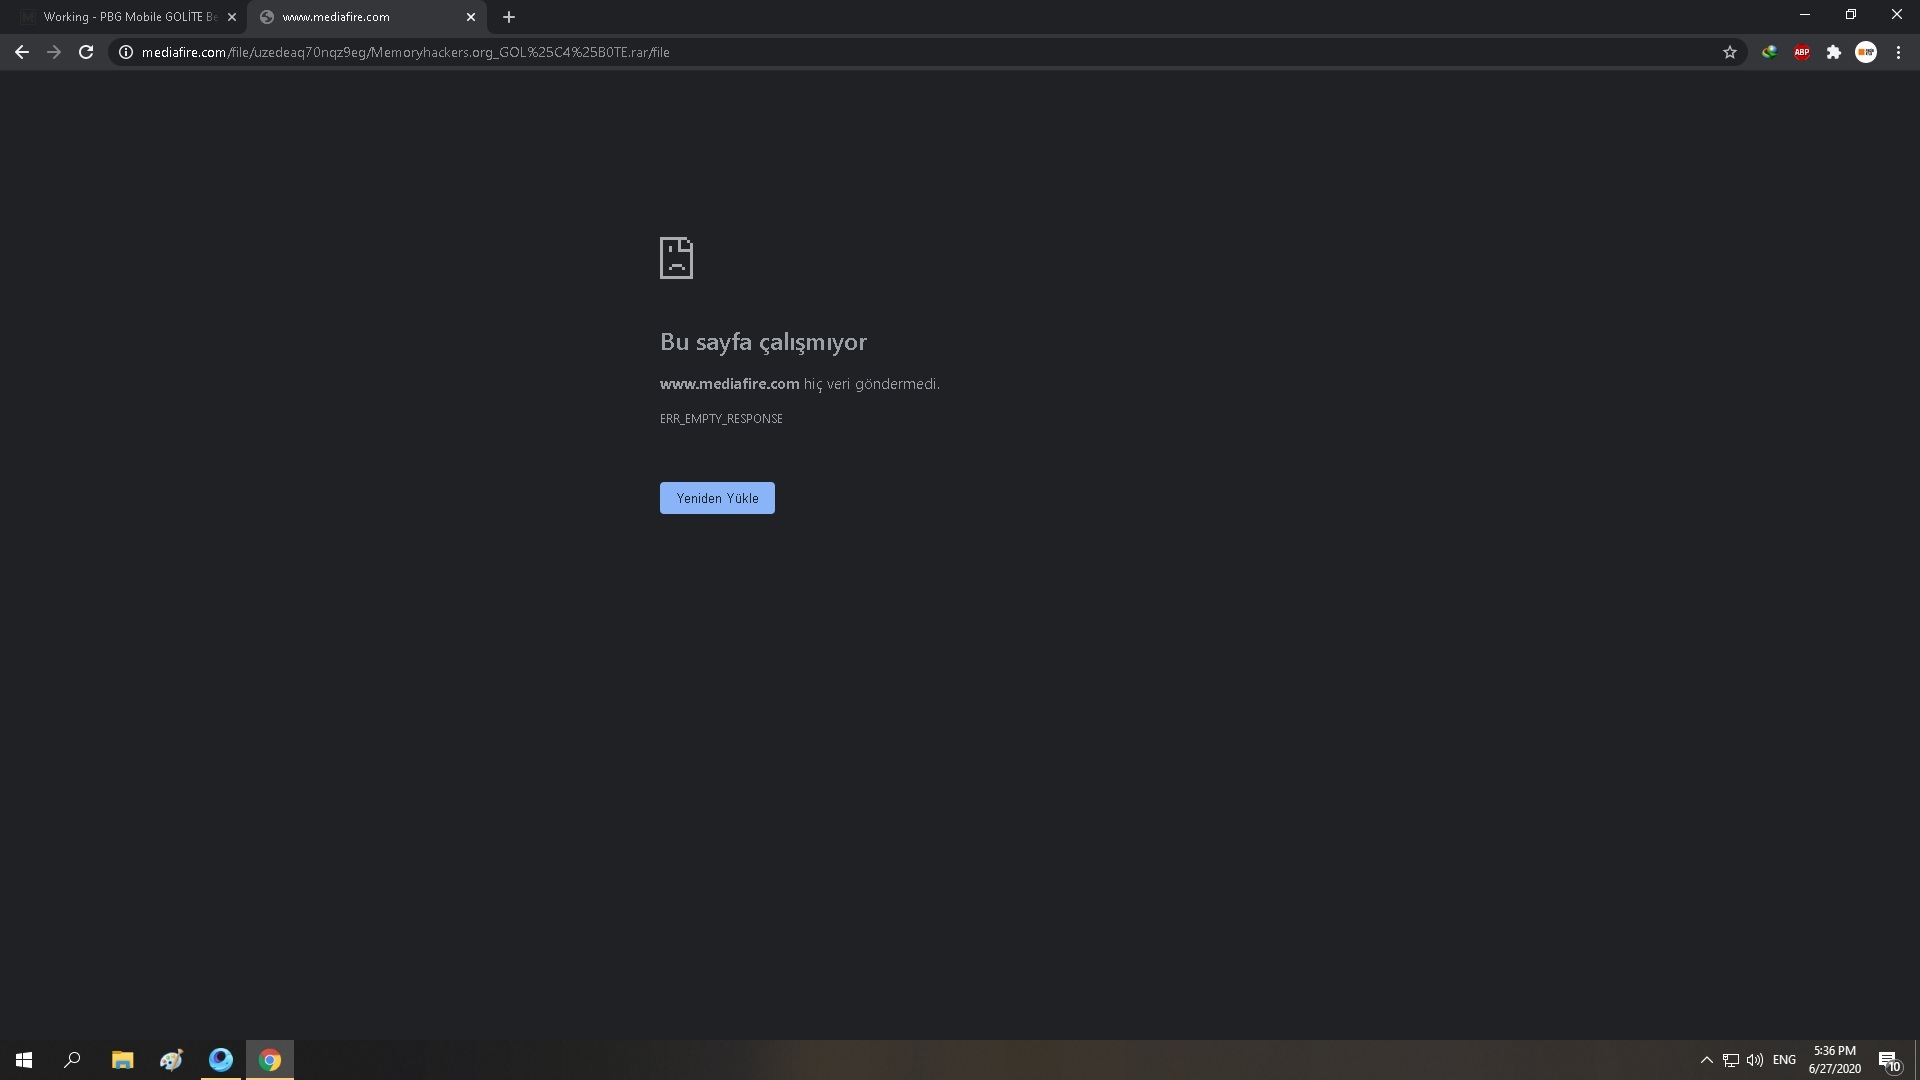Open the blue circle app in taskbar
Screen dimensions: 1920x1080
click(220, 1060)
